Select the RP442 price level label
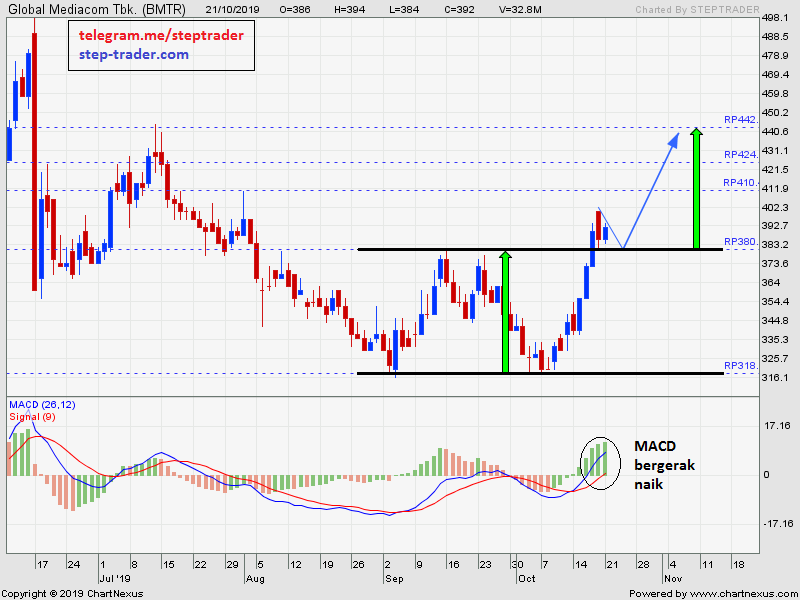The height and width of the screenshot is (600, 800). (x=740, y=119)
